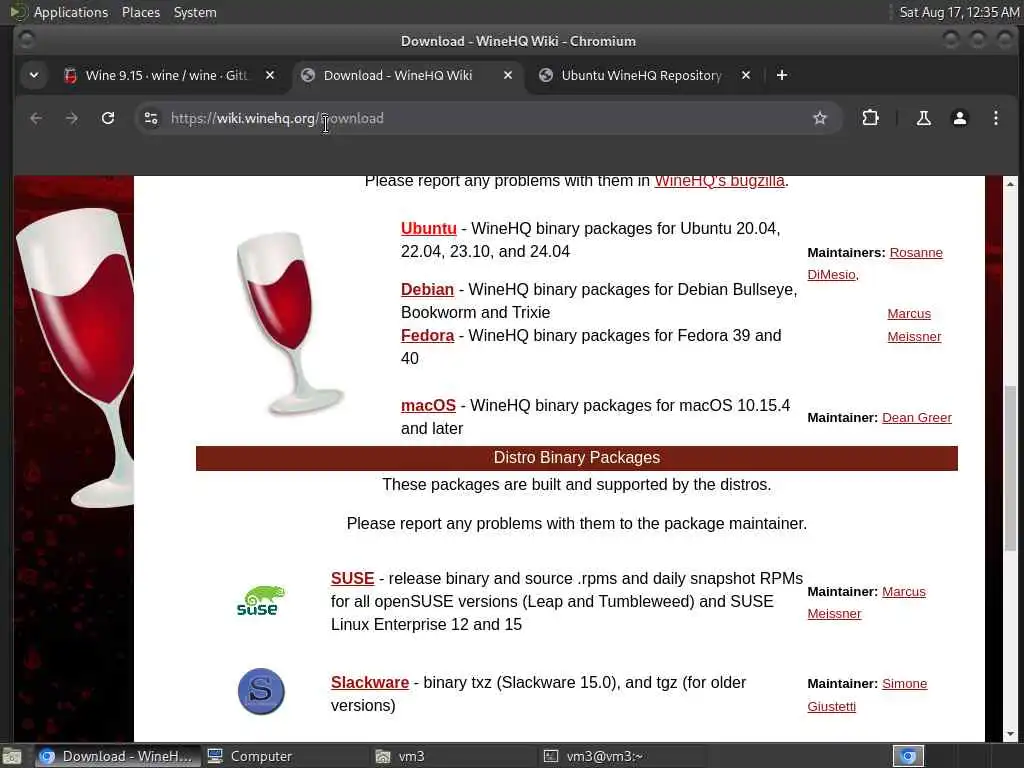Open the Ubuntu packages link
1024x768 pixels.
pyautogui.click(x=428, y=229)
